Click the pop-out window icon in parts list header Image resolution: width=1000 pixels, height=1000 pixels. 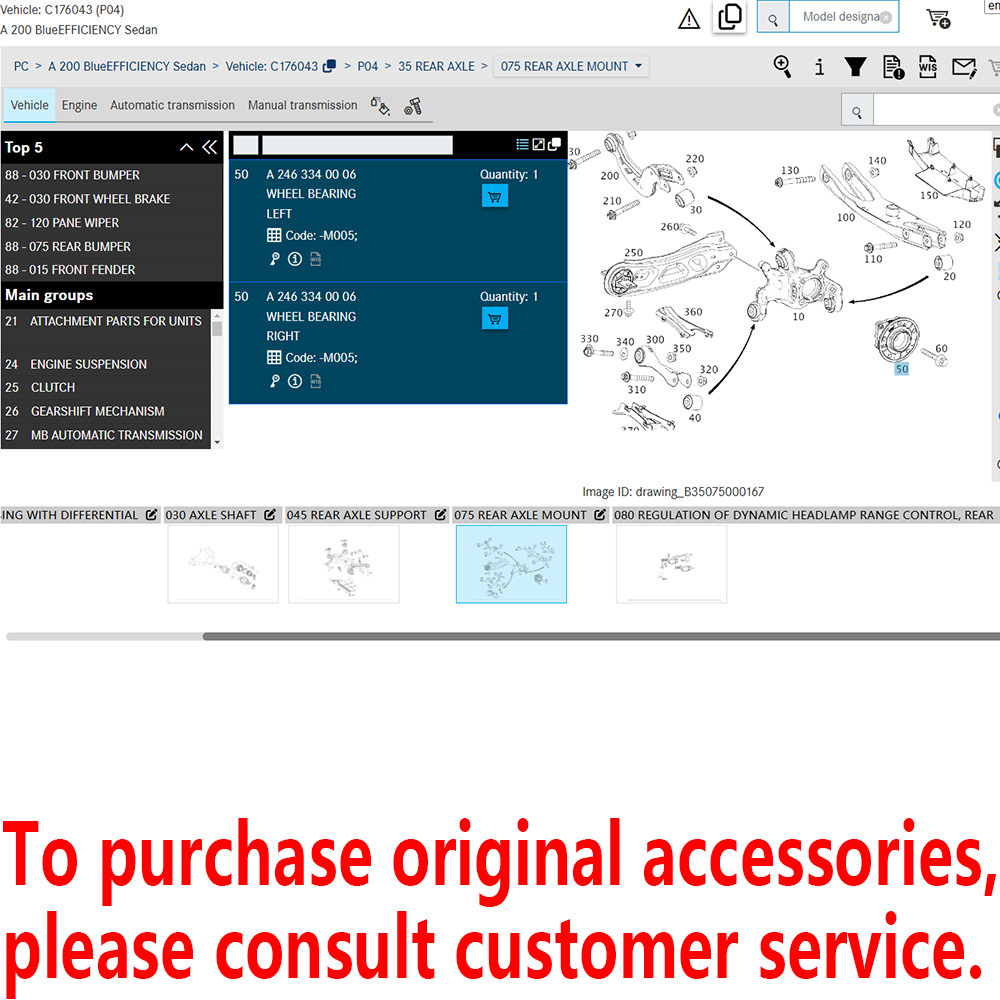554,144
